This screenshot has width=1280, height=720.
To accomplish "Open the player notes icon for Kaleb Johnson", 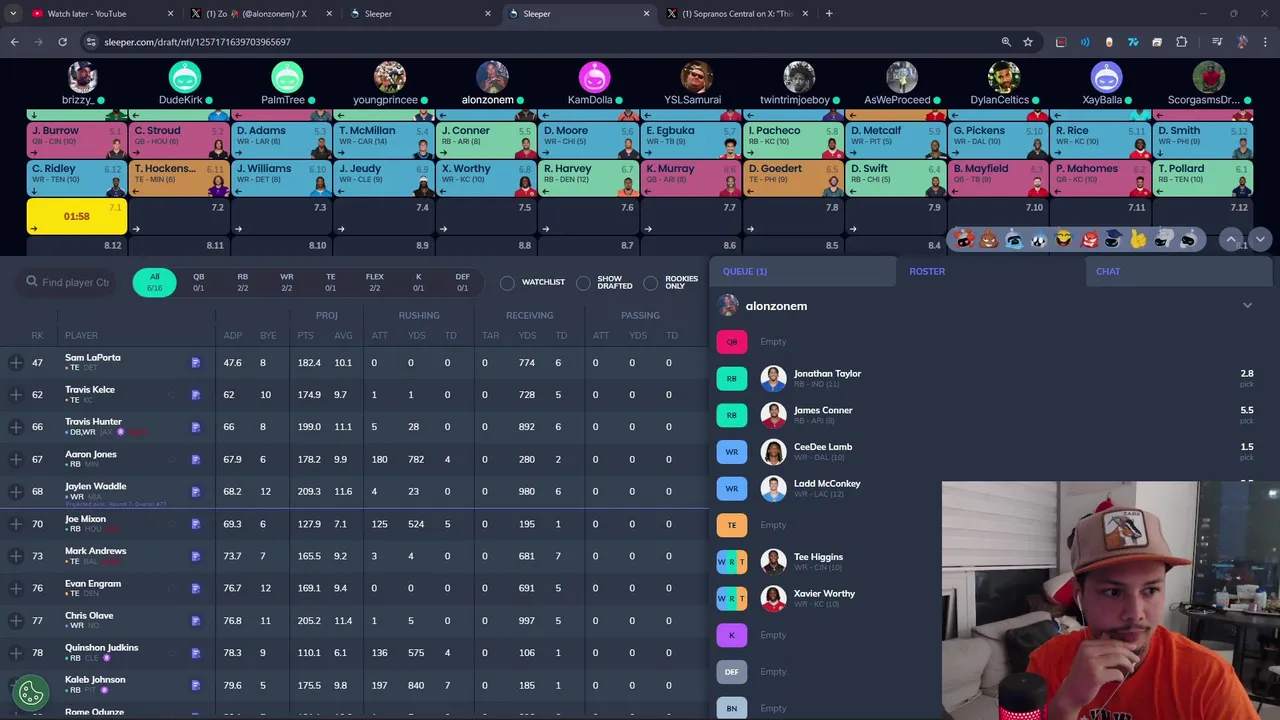I will click(196, 685).
